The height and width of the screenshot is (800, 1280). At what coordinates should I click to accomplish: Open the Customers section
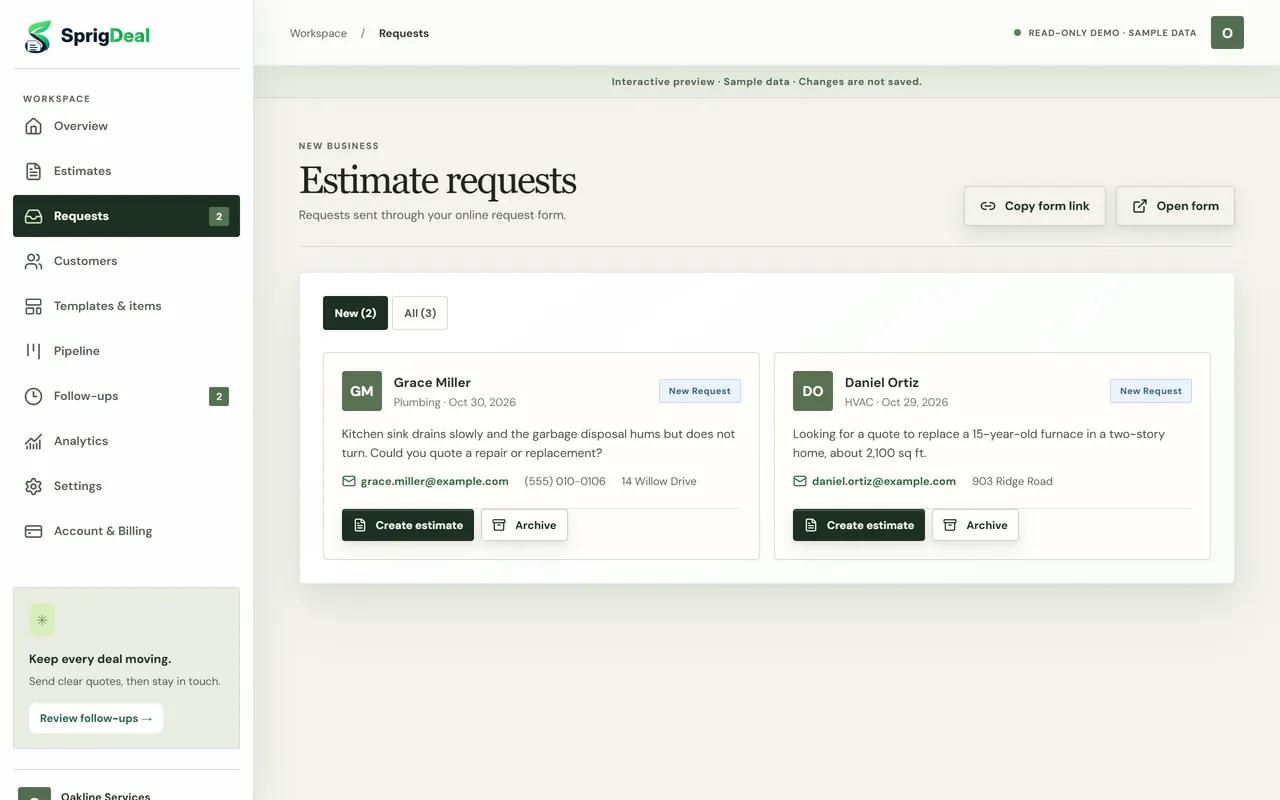coord(126,261)
